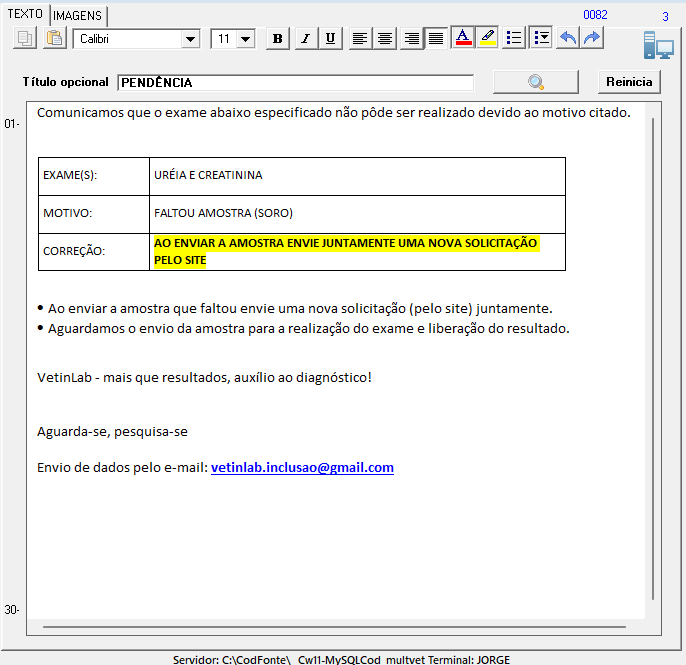The image size is (686, 665).
Task: Click the paste clipboard icon
Action: (55, 38)
